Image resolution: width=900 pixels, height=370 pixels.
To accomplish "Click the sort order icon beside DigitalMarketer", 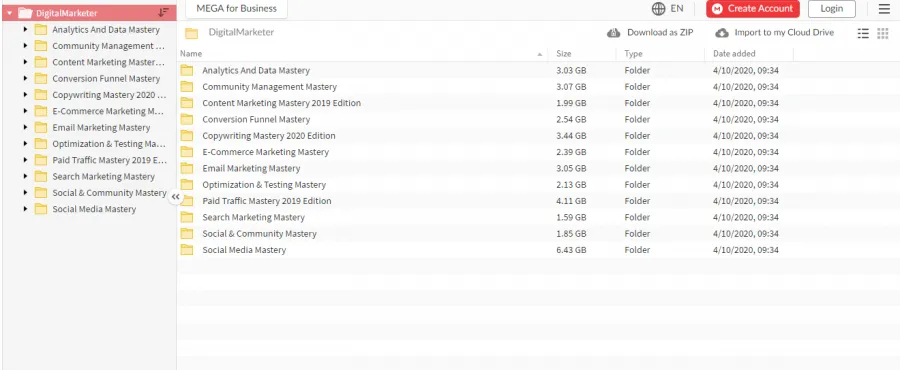I will [163, 13].
